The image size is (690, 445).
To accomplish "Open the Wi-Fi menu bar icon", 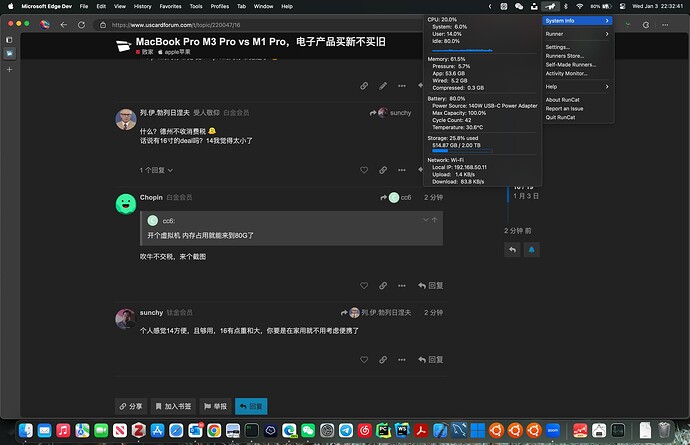I will pyautogui.click(x=580, y=6).
